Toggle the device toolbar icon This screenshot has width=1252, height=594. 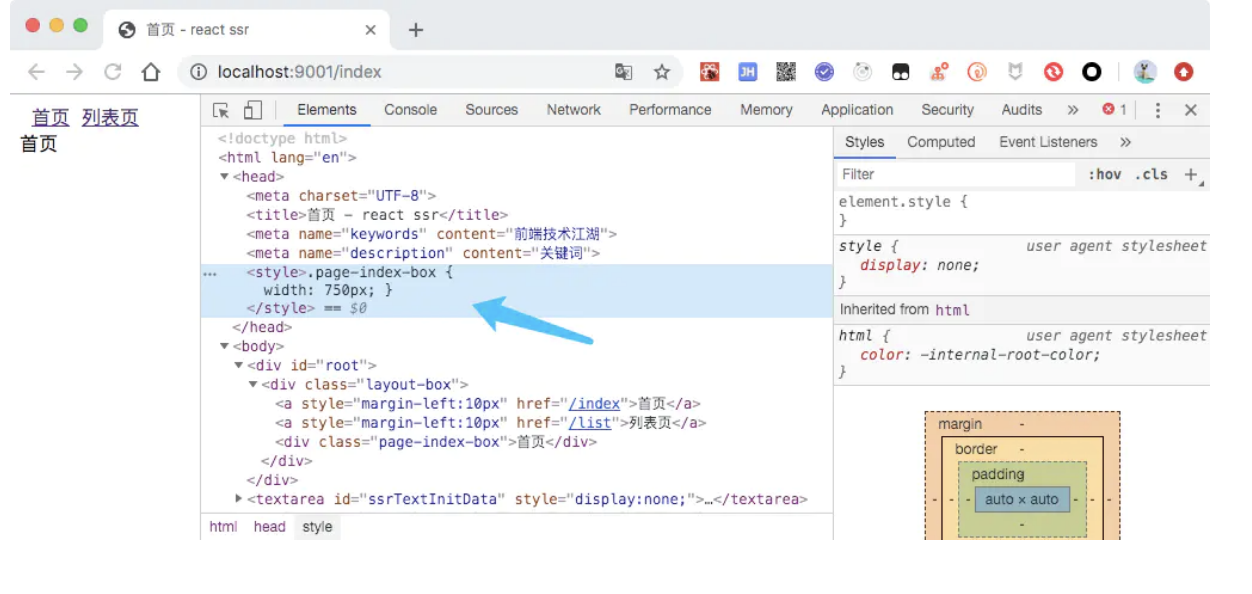click(x=252, y=110)
